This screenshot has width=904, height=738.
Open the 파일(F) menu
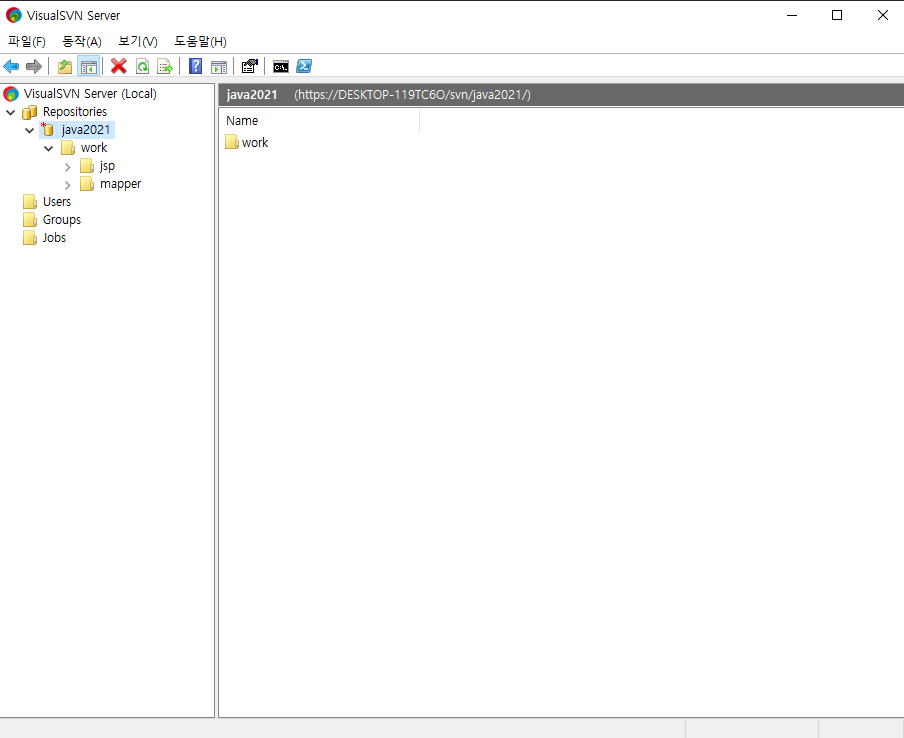click(27, 42)
